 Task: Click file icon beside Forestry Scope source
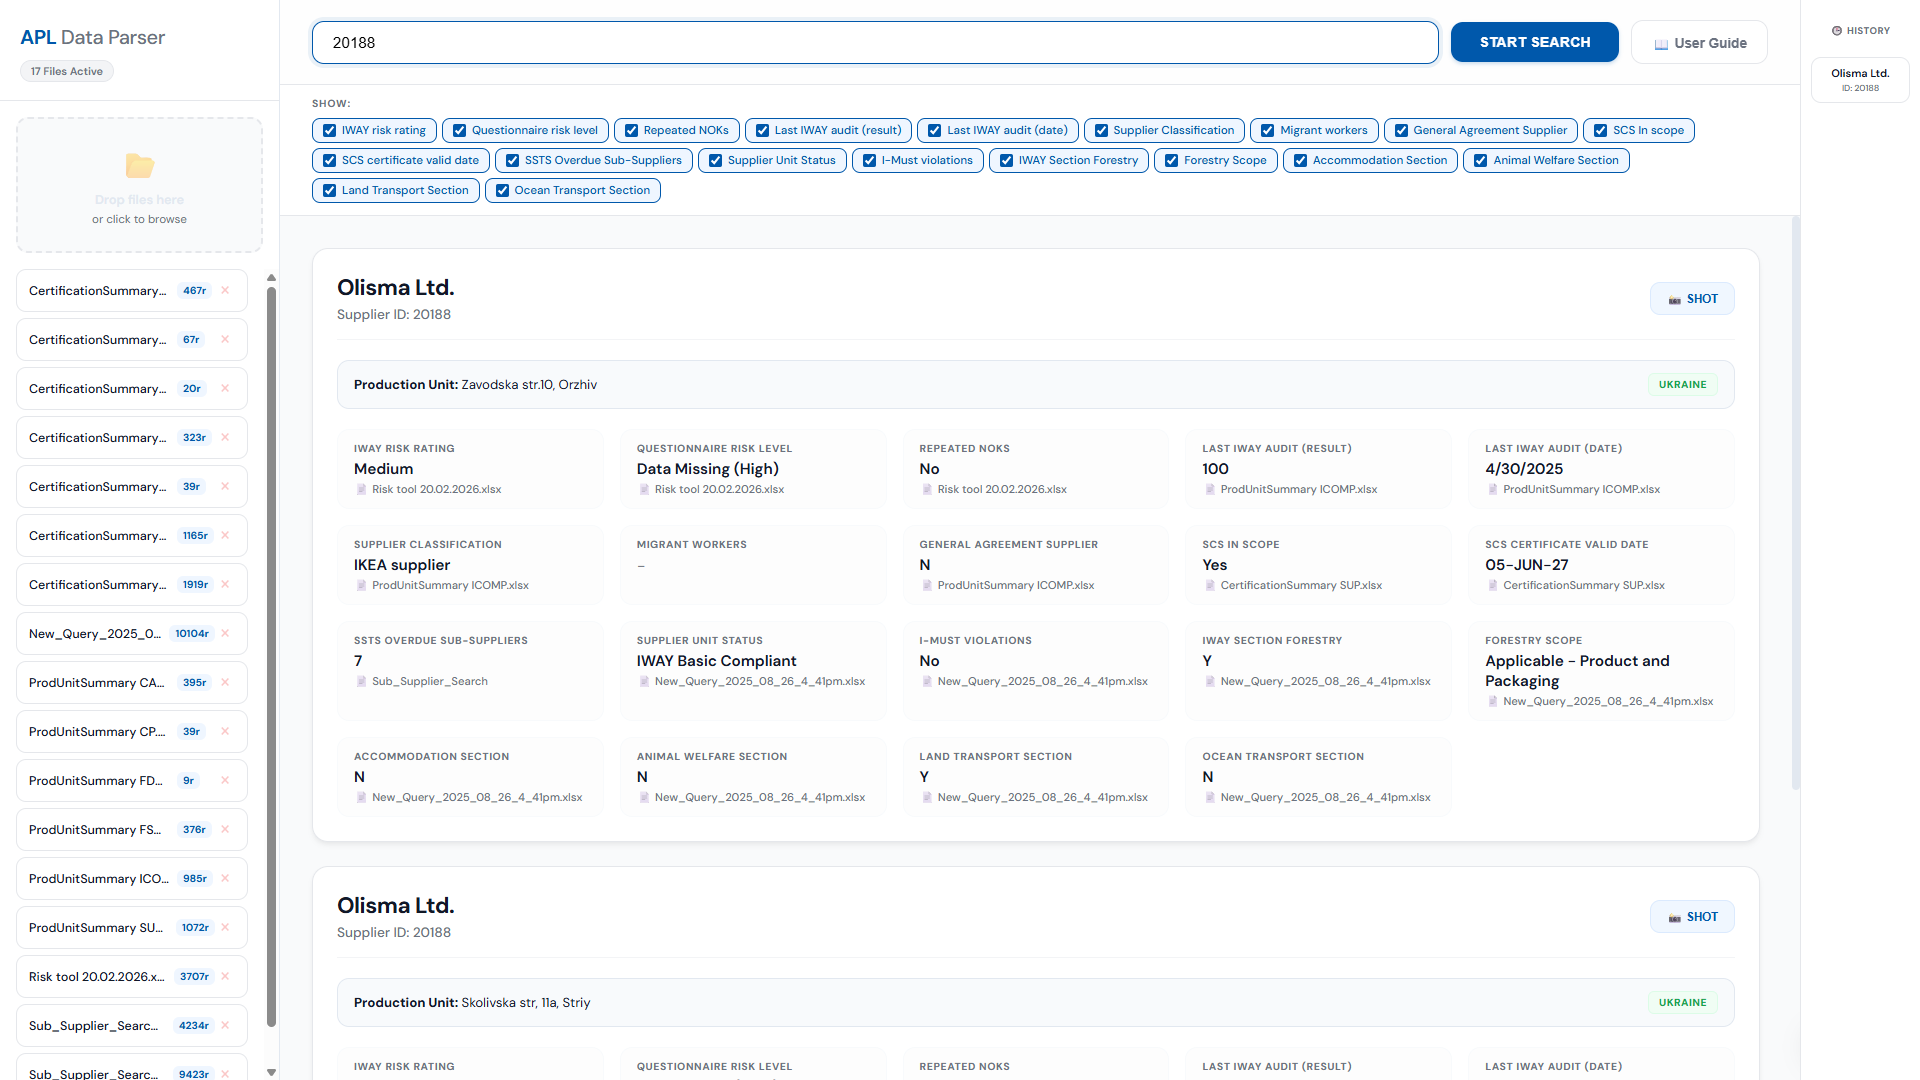point(1493,702)
